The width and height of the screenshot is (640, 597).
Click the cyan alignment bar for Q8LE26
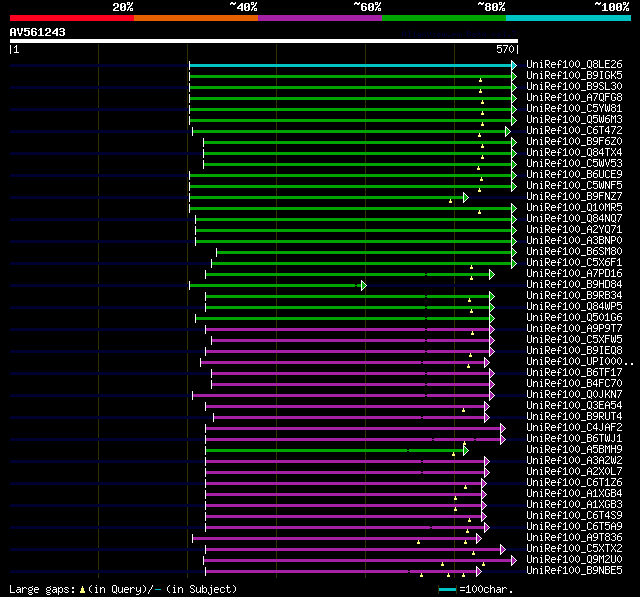pos(351,65)
